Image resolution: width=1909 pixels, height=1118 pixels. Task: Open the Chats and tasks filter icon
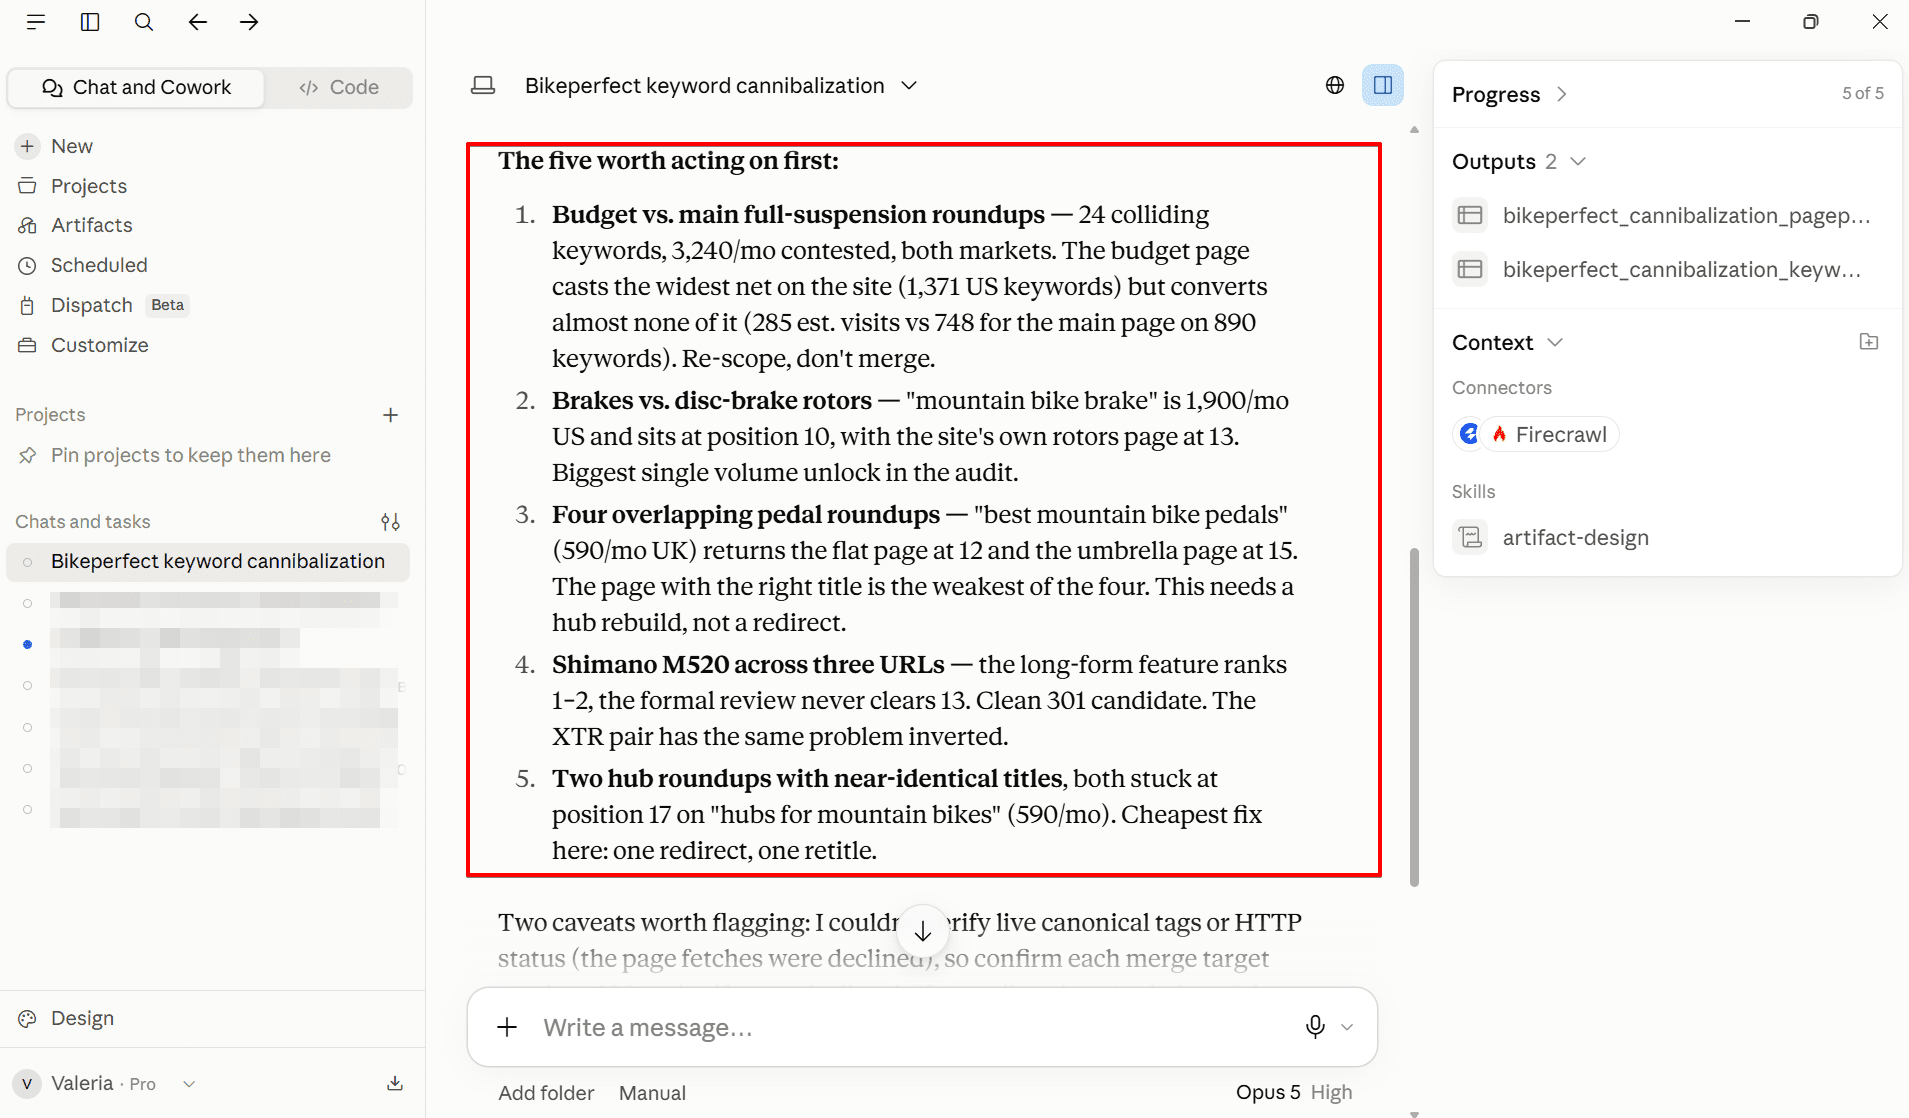point(391,522)
